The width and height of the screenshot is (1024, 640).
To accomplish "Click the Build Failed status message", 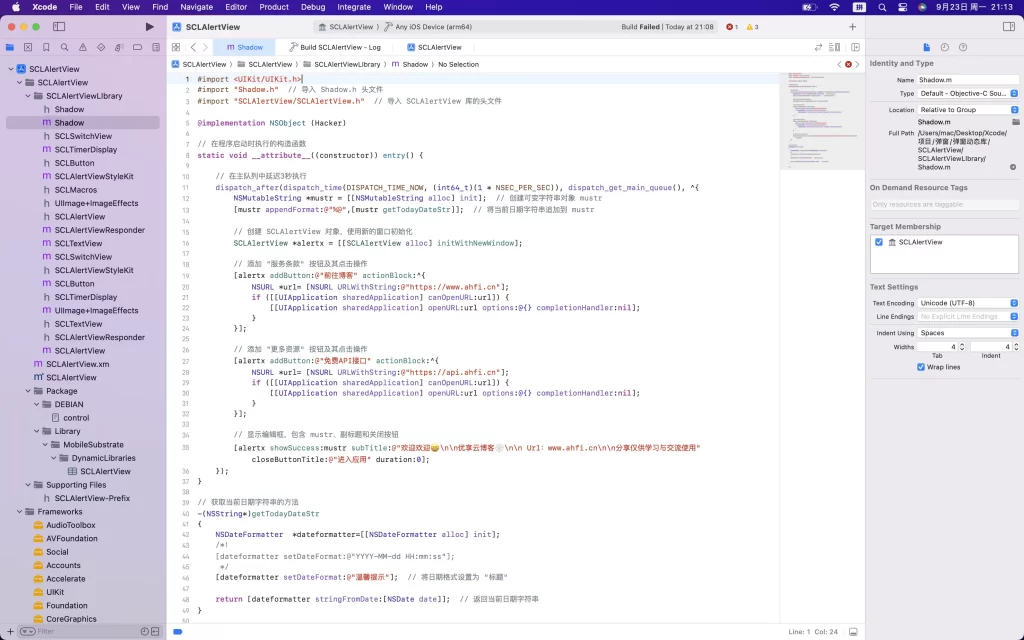I will pos(667,27).
